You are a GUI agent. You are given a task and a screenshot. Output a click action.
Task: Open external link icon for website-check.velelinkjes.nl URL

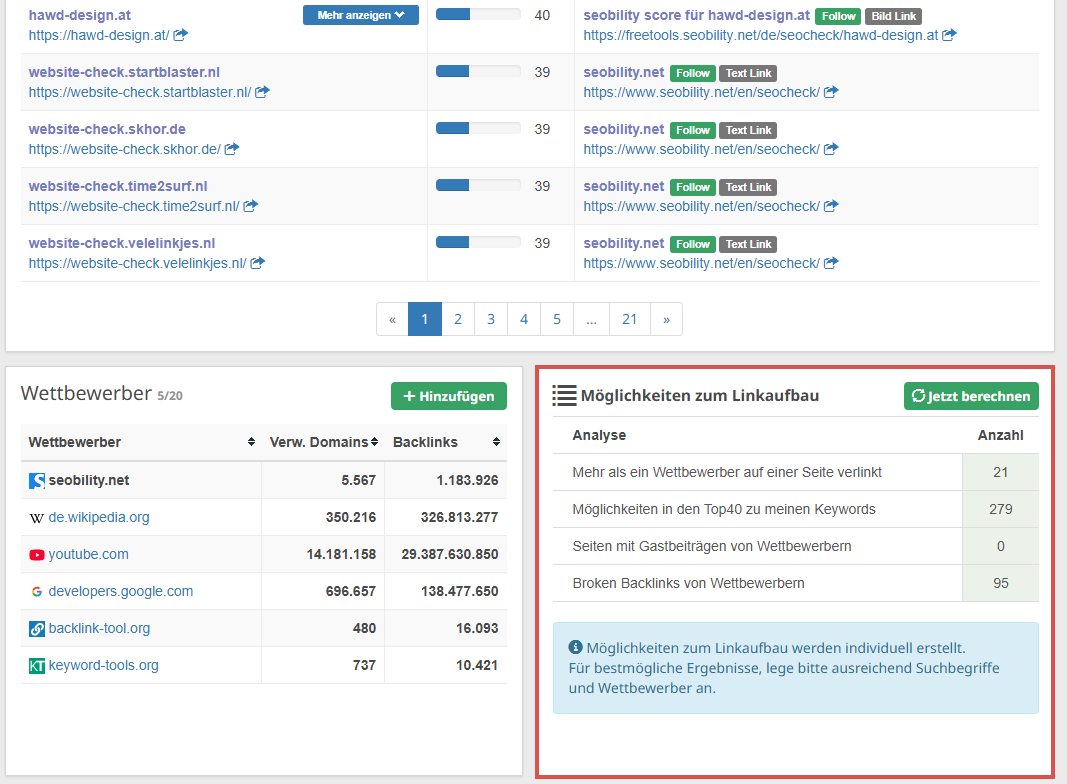[x=257, y=263]
